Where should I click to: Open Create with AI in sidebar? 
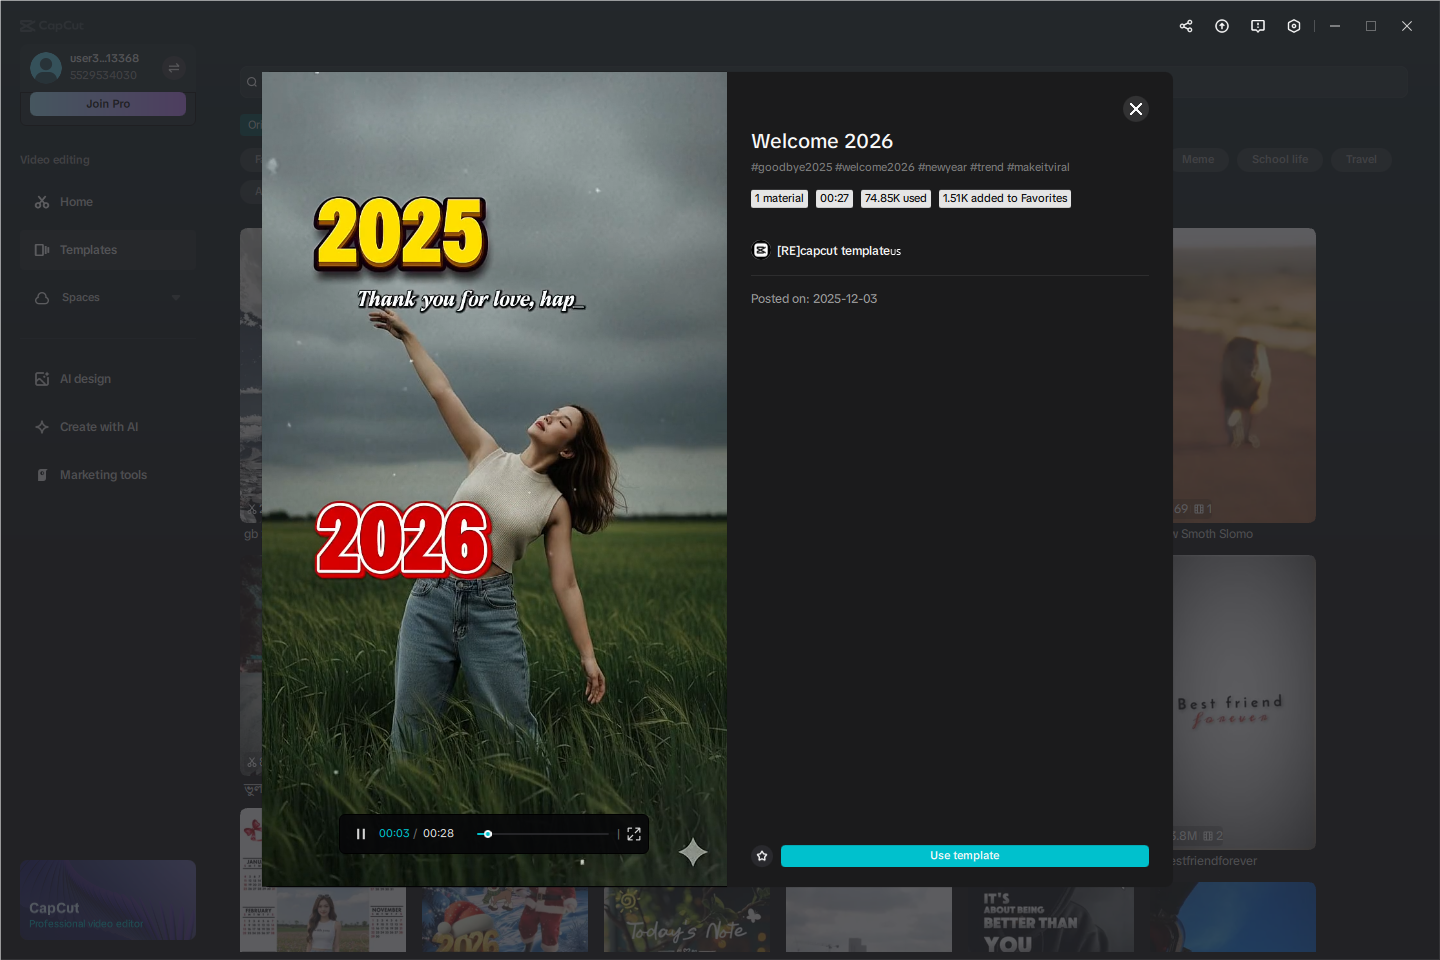pos(108,427)
